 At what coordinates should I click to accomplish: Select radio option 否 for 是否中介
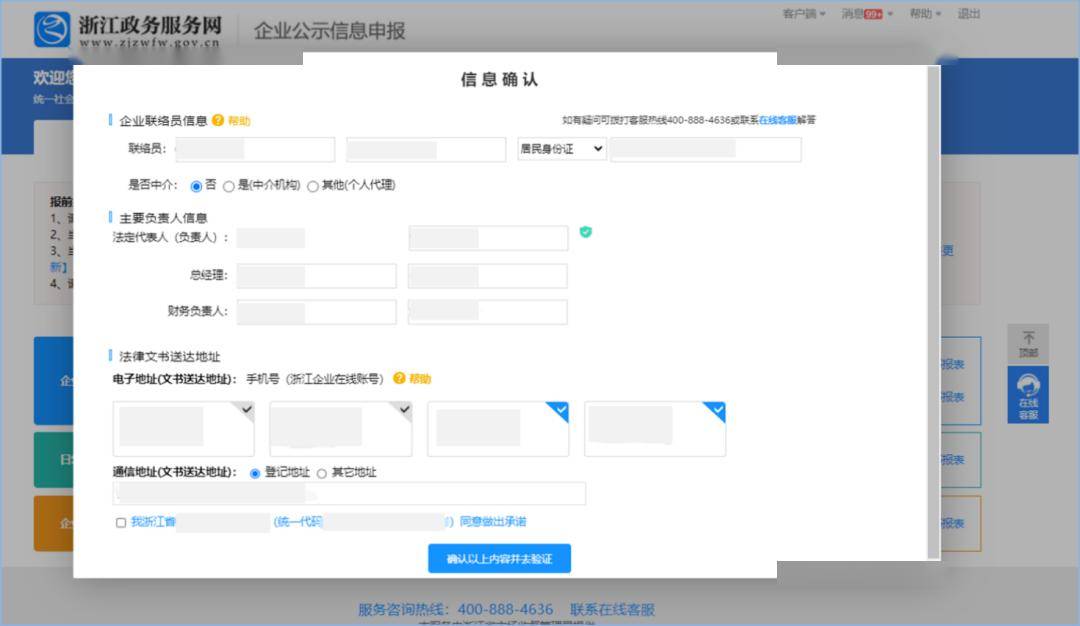196,186
